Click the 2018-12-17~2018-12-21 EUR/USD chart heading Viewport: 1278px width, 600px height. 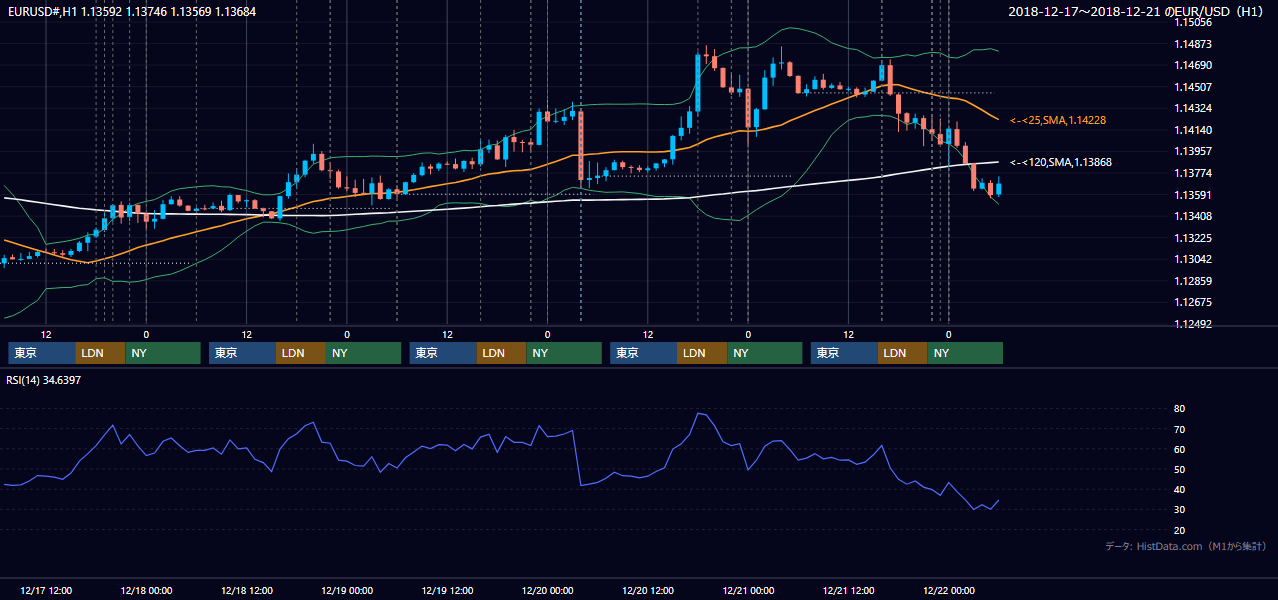(x=1137, y=12)
